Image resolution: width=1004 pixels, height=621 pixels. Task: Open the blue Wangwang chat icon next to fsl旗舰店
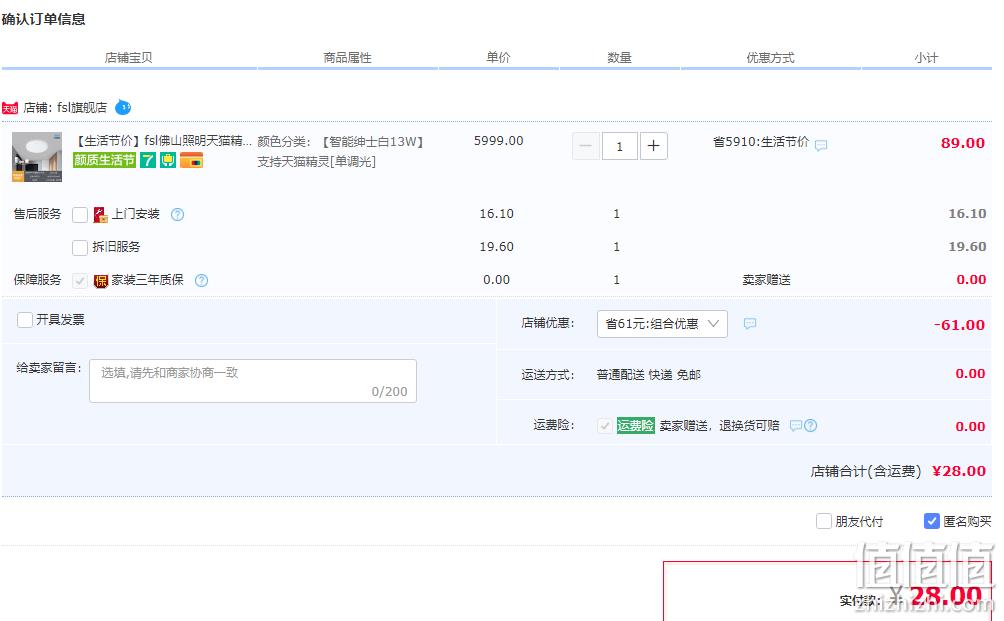click(x=123, y=108)
